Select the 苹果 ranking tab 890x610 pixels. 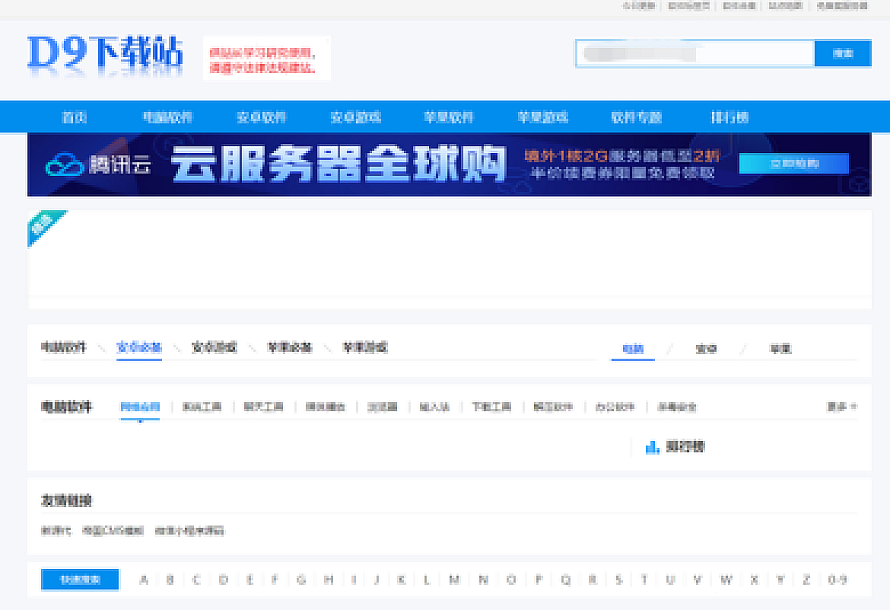pos(780,349)
